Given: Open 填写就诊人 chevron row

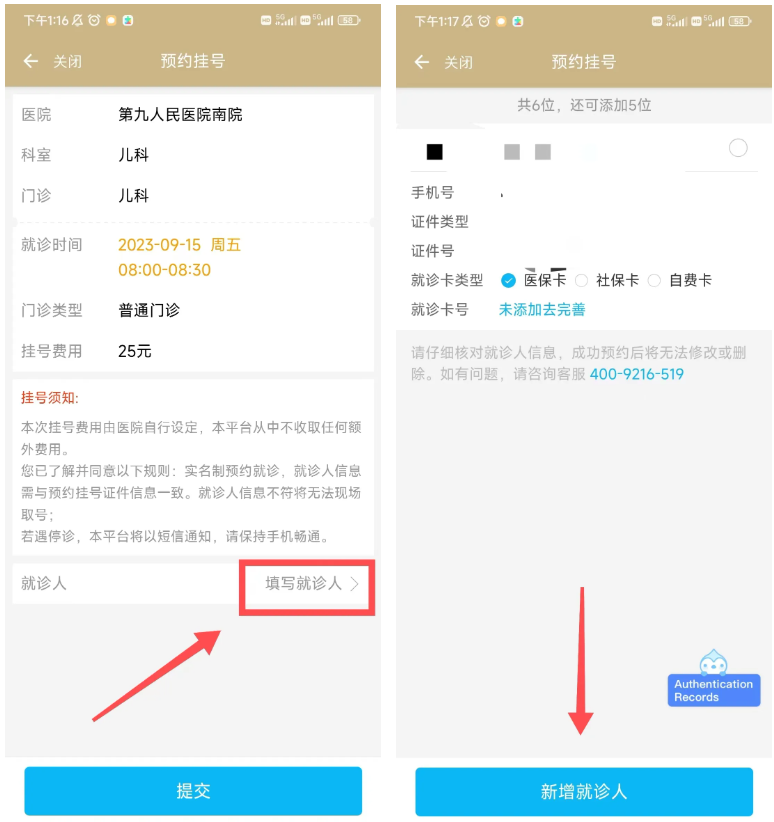Looking at the screenshot, I should click(311, 583).
